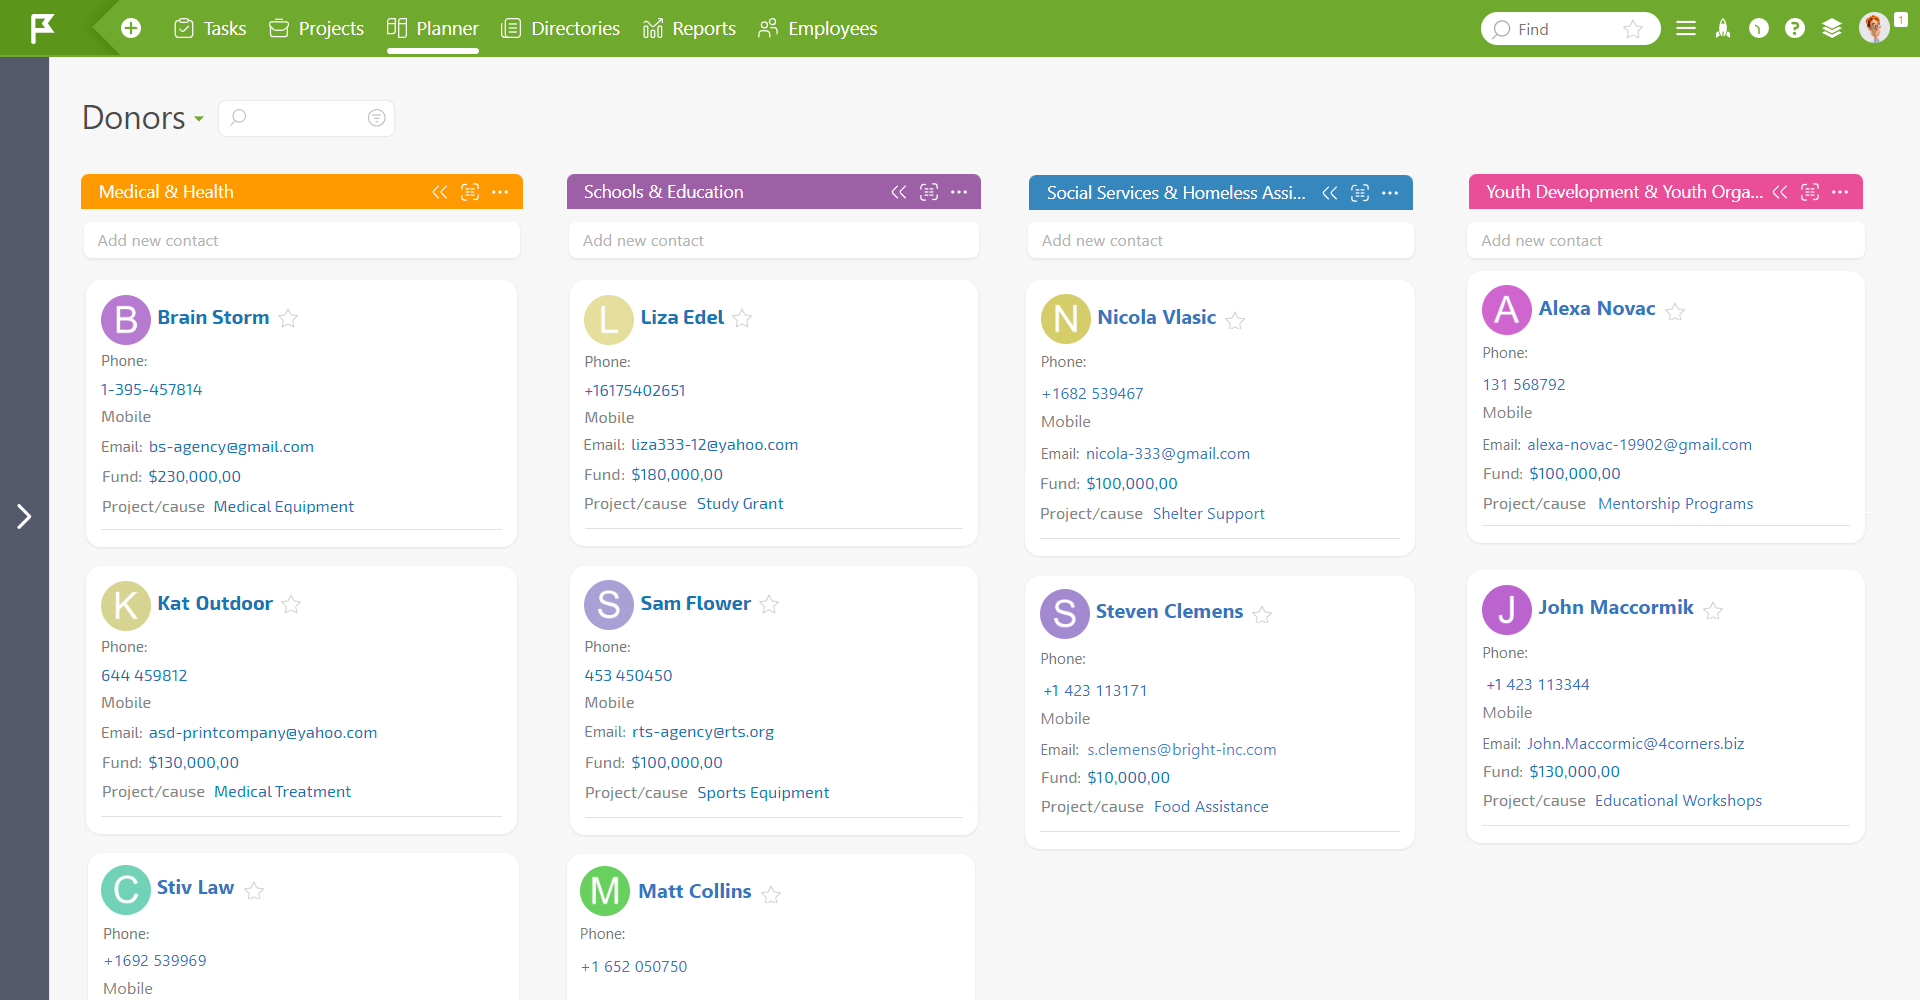The height and width of the screenshot is (1000, 1920).
Task: Open the Reports menu
Action: [x=689, y=28]
